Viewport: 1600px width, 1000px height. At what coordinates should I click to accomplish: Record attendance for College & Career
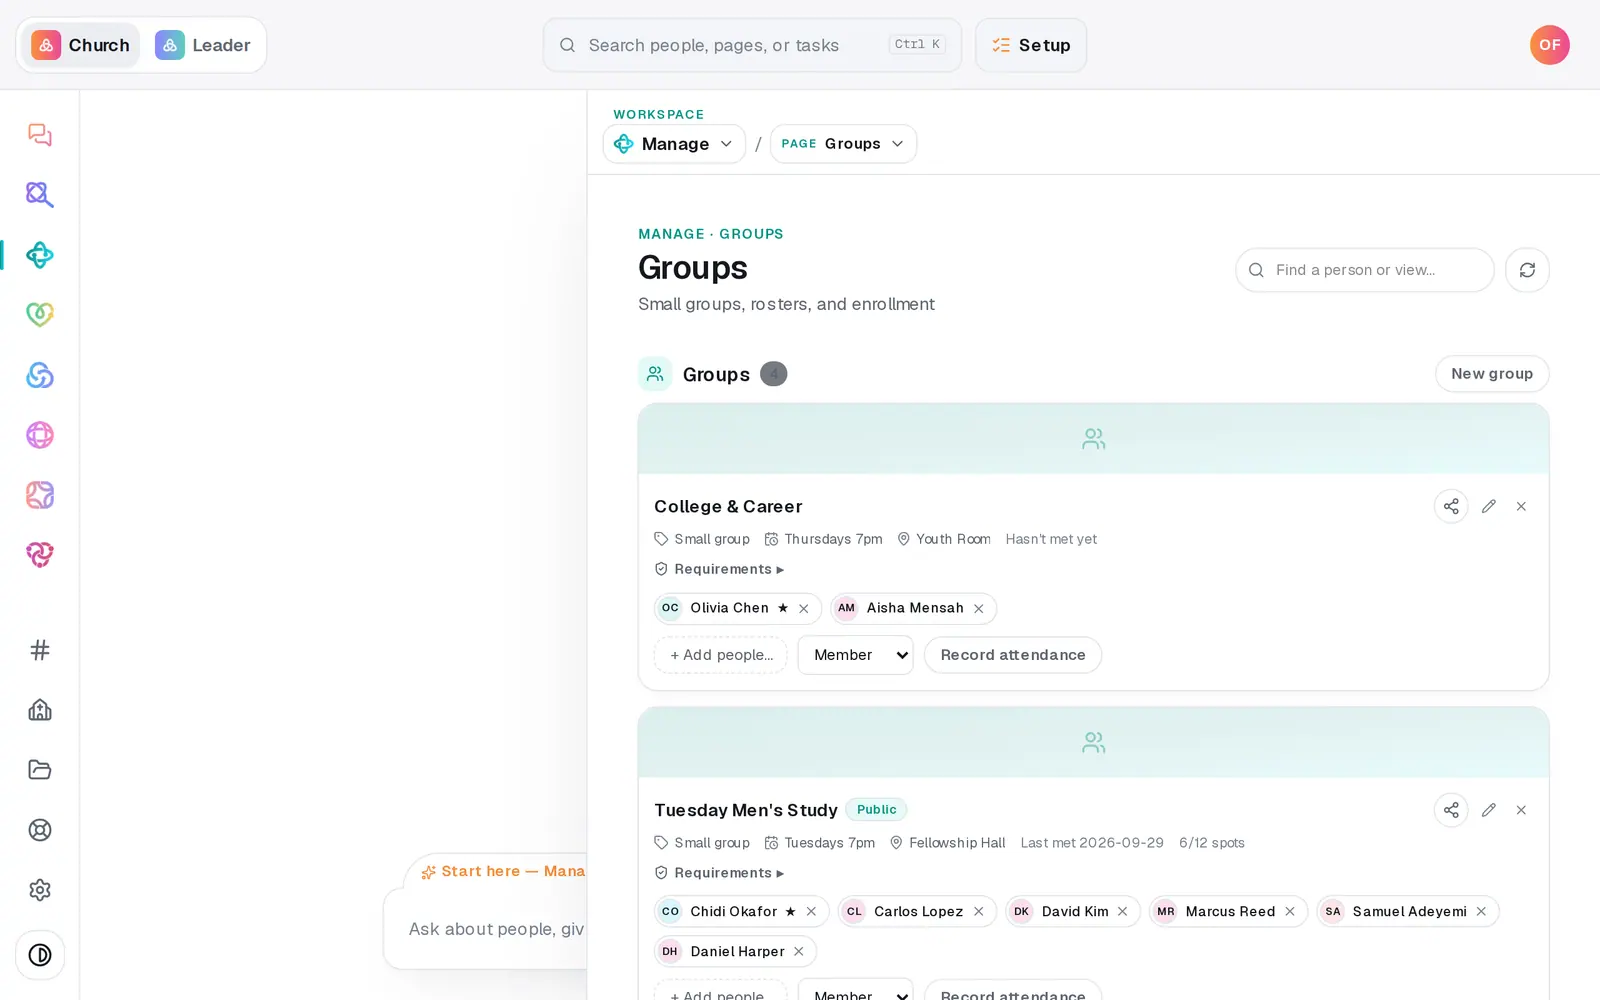(x=1013, y=655)
